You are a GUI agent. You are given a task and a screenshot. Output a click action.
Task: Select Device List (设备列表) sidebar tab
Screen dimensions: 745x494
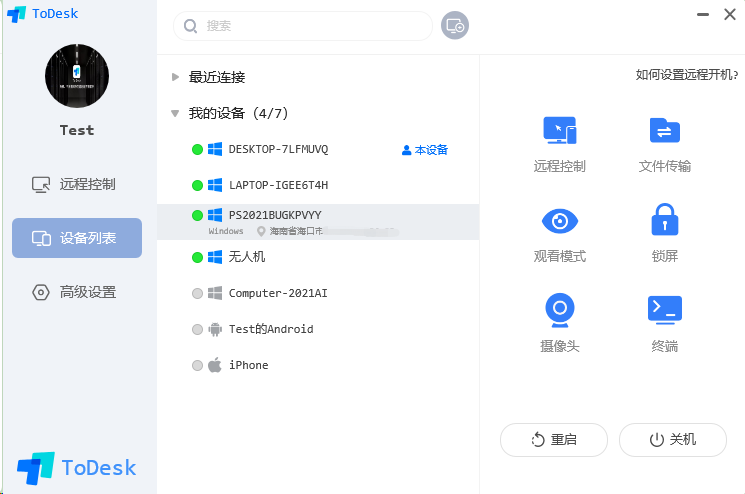[x=77, y=238]
